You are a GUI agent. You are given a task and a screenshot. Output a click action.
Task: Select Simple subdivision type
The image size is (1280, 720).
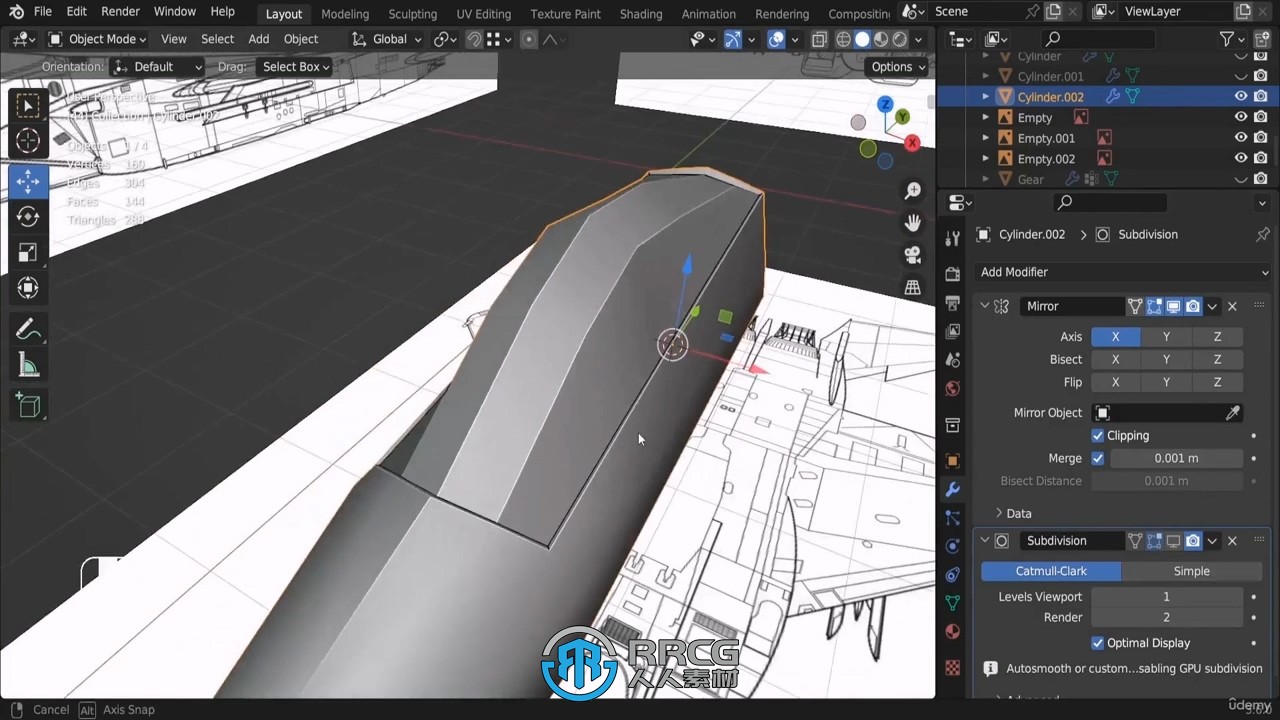tap(1191, 571)
